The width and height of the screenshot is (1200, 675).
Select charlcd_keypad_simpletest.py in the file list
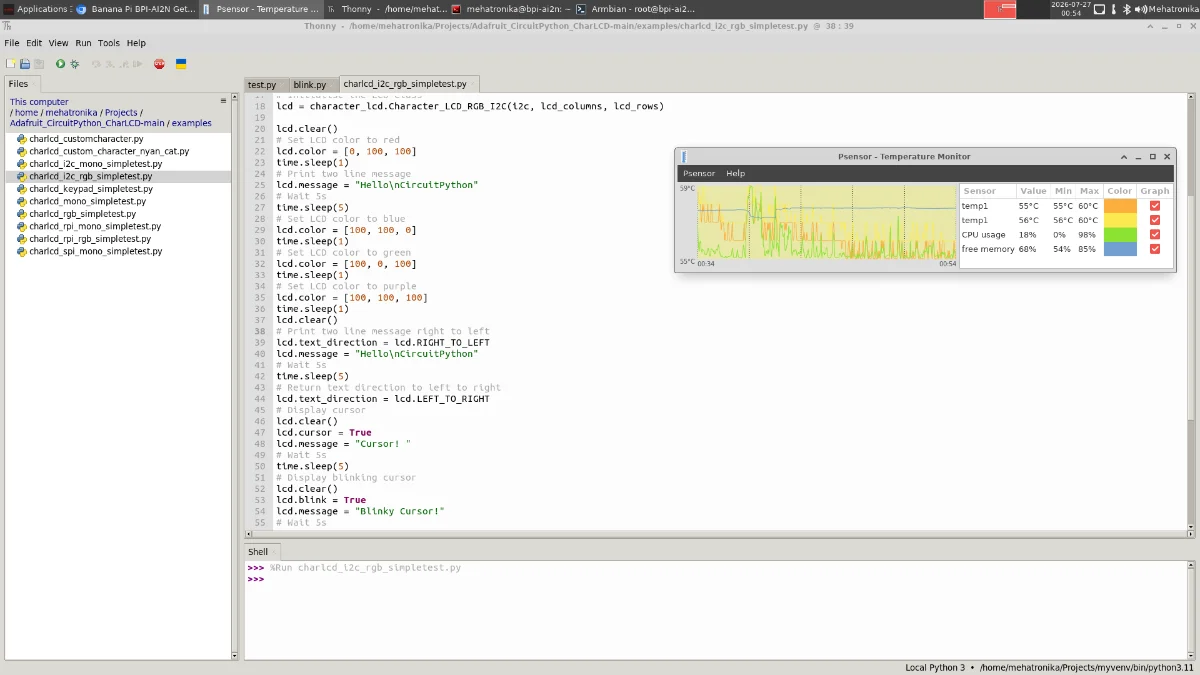[x=91, y=189]
